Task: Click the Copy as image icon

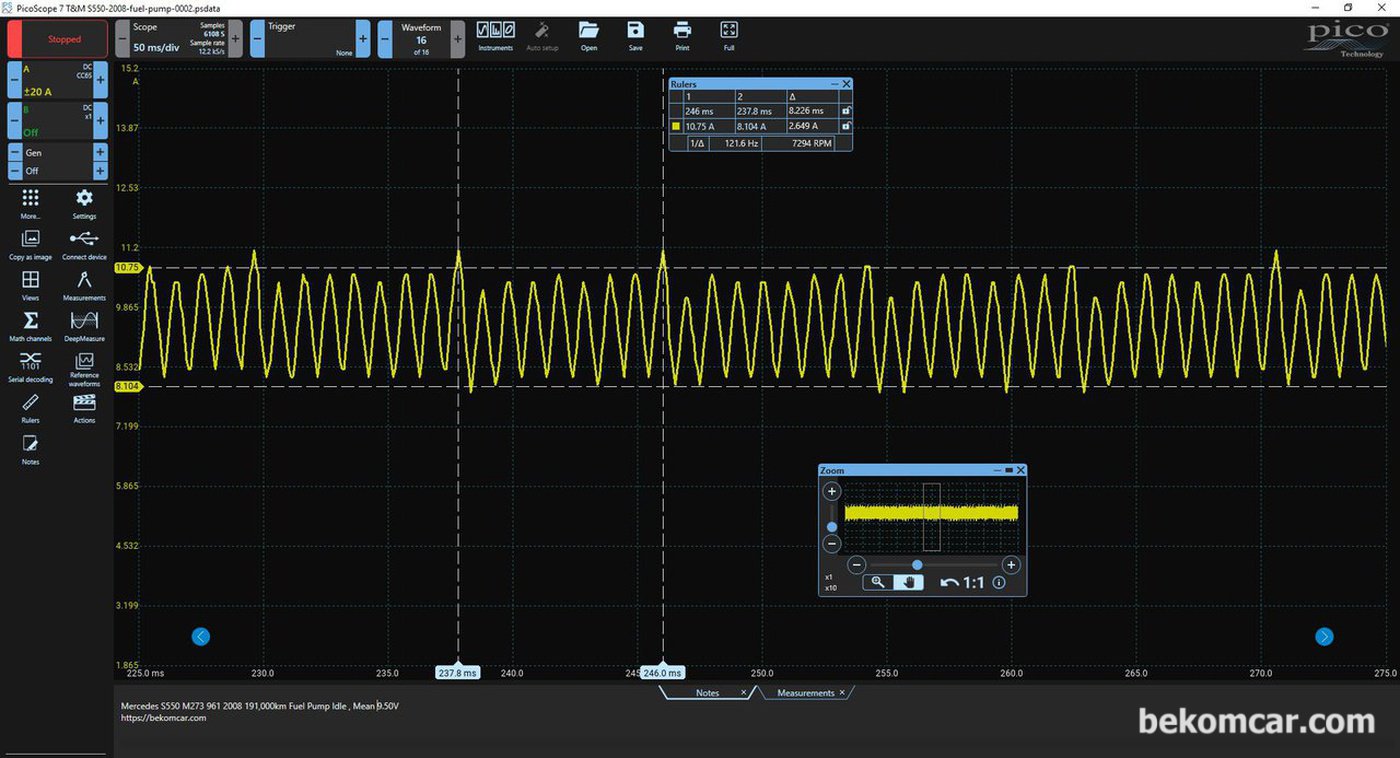Action: point(30,244)
